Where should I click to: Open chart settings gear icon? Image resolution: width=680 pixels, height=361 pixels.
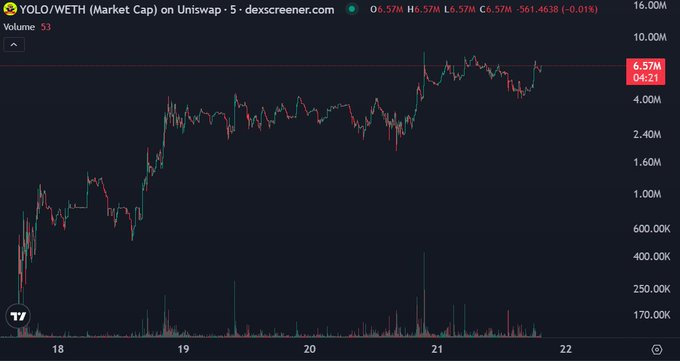[x=657, y=349]
